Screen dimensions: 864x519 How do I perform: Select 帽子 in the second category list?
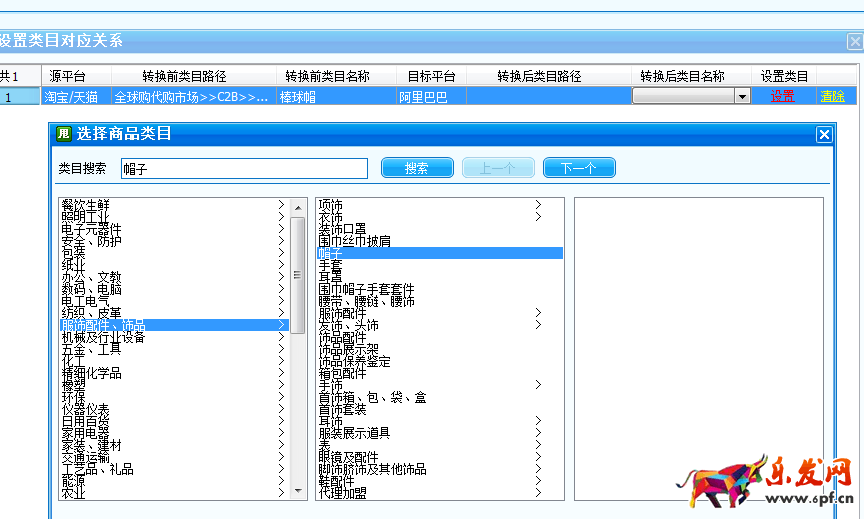pyautogui.click(x=331, y=253)
